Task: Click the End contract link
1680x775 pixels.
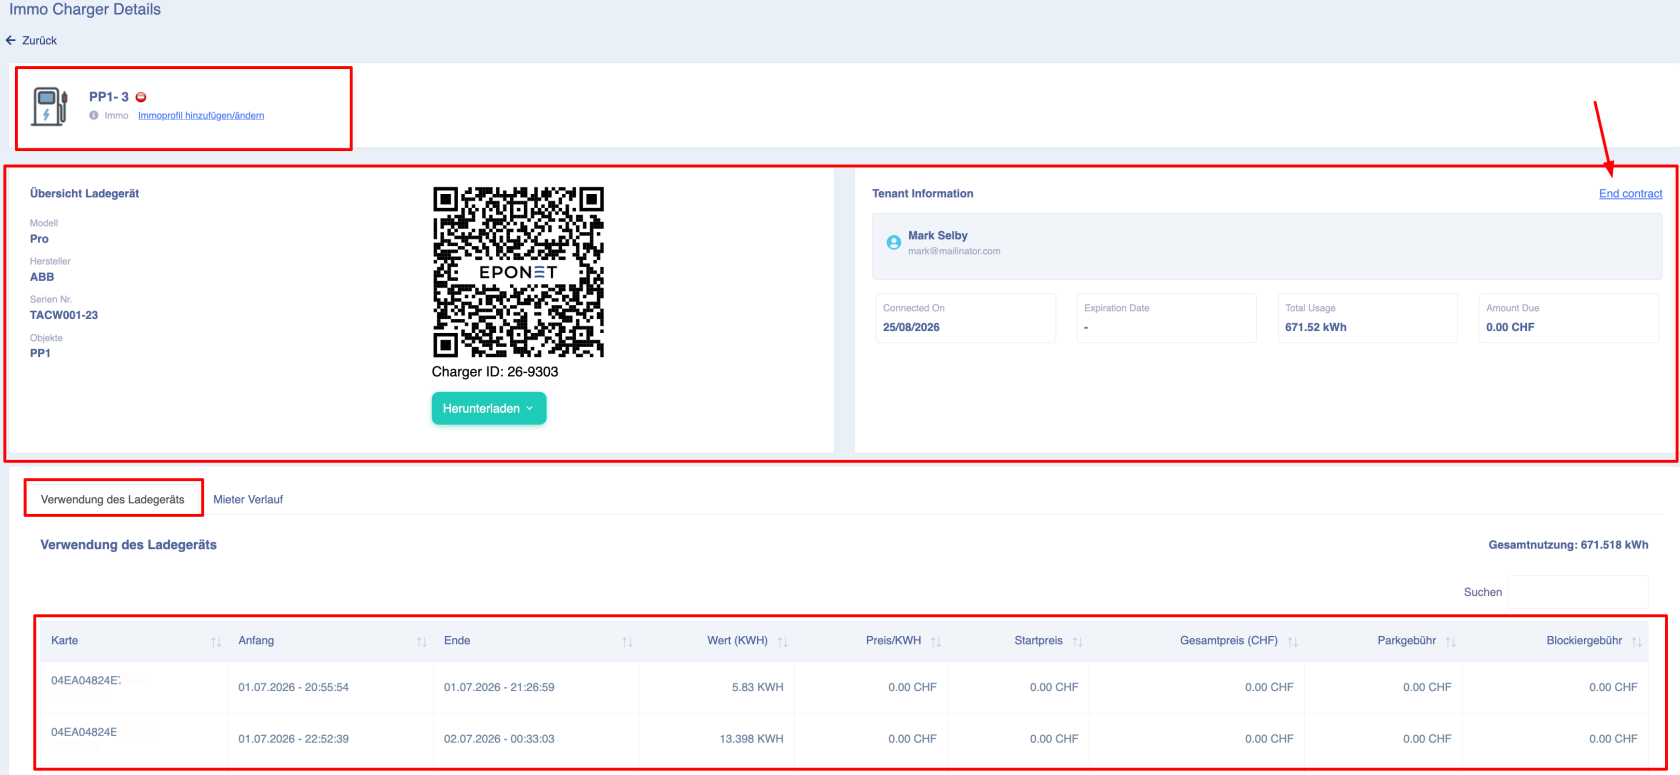Action: pos(1631,194)
